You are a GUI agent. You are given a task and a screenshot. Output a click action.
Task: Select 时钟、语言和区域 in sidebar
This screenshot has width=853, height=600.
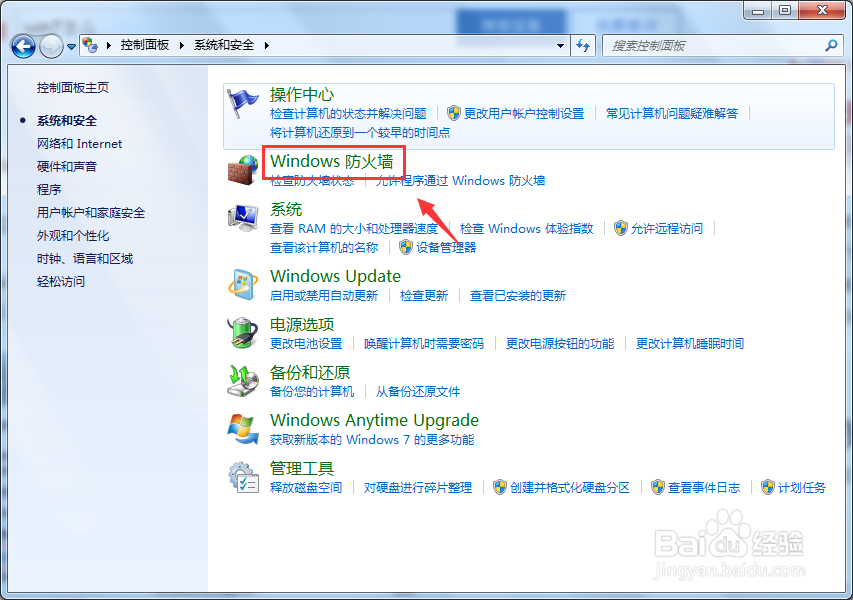pos(85,258)
